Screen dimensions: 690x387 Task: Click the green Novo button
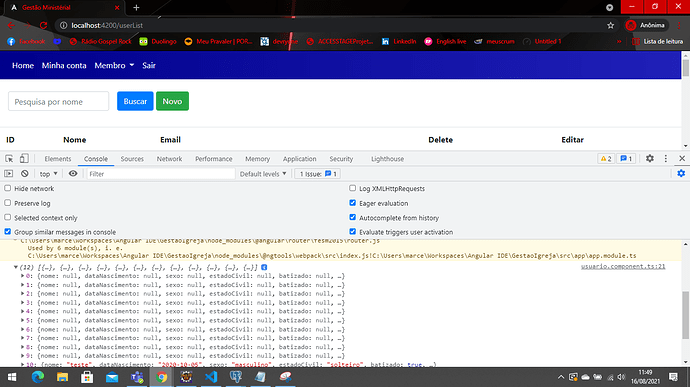pyautogui.click(x=172, y=101)
